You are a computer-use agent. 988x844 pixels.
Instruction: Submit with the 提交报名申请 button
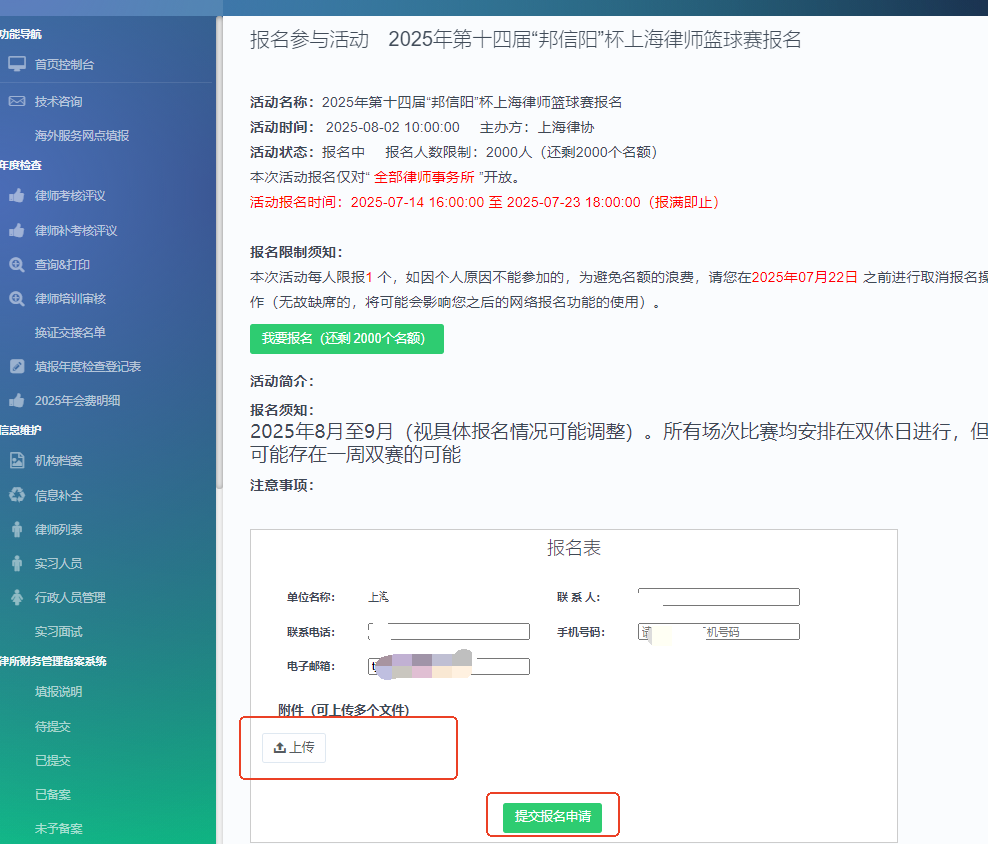click(552, 817)
